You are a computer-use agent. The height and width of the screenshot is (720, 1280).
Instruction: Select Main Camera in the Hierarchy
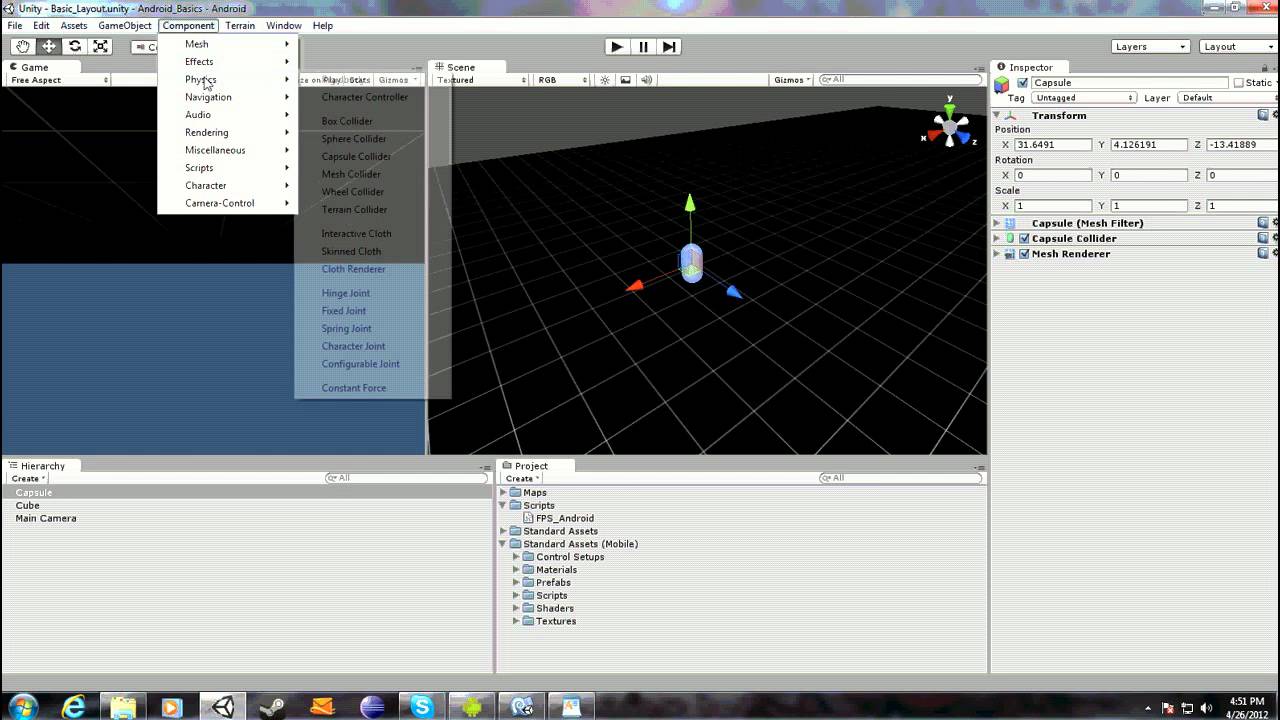(x=46, y=518)
